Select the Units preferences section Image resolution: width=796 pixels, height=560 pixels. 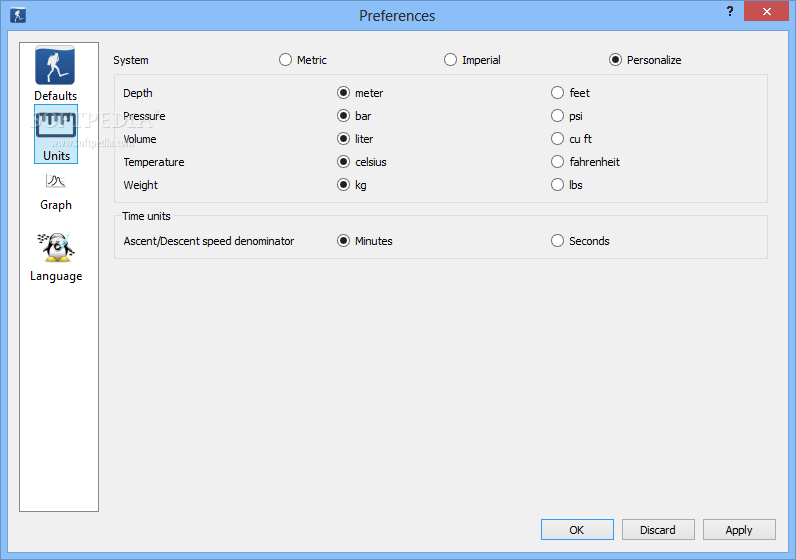[56, 134]
